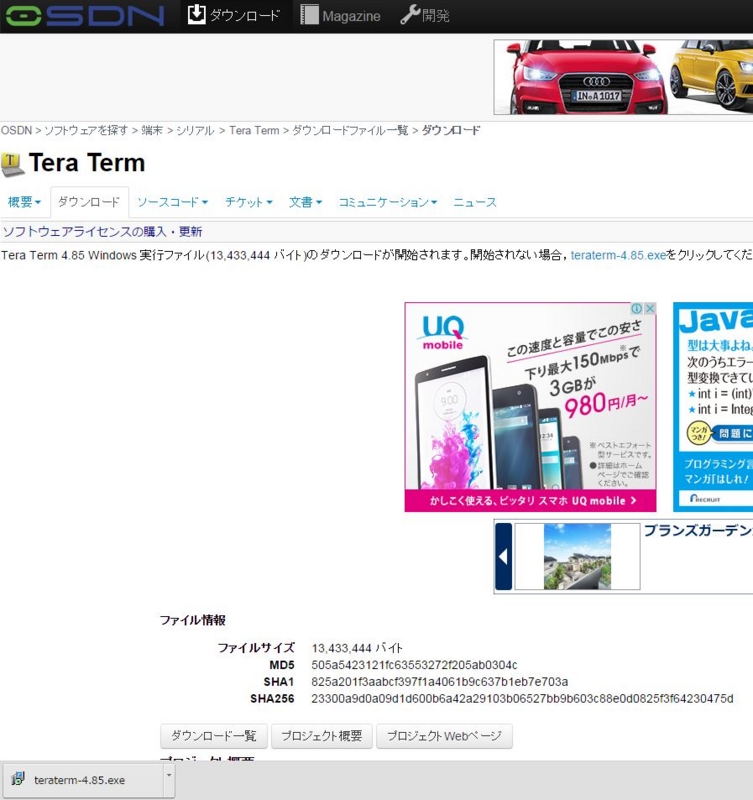Select the SHA1 hash value text
753x800 pixels.
440,682
